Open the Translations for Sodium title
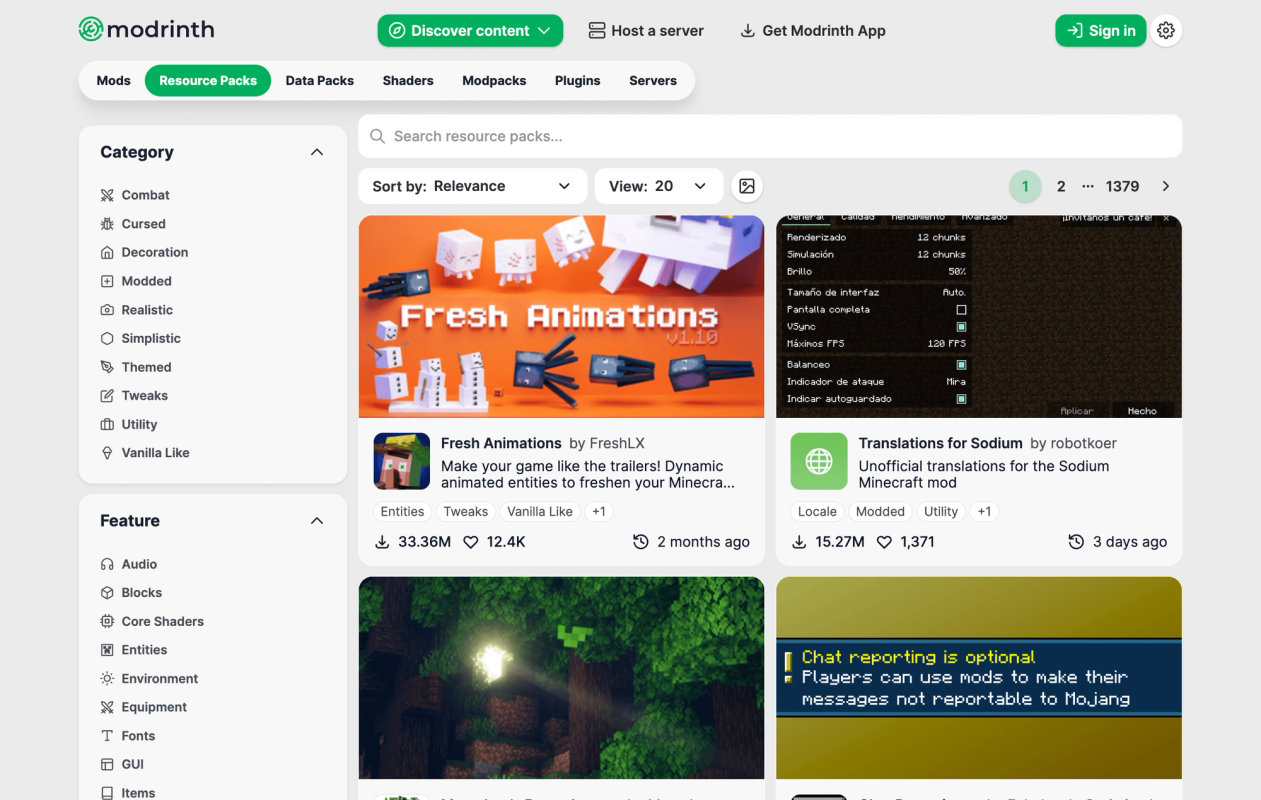Image resolution: width=1261 pixels, height=800 pixels. click(940, 443)
